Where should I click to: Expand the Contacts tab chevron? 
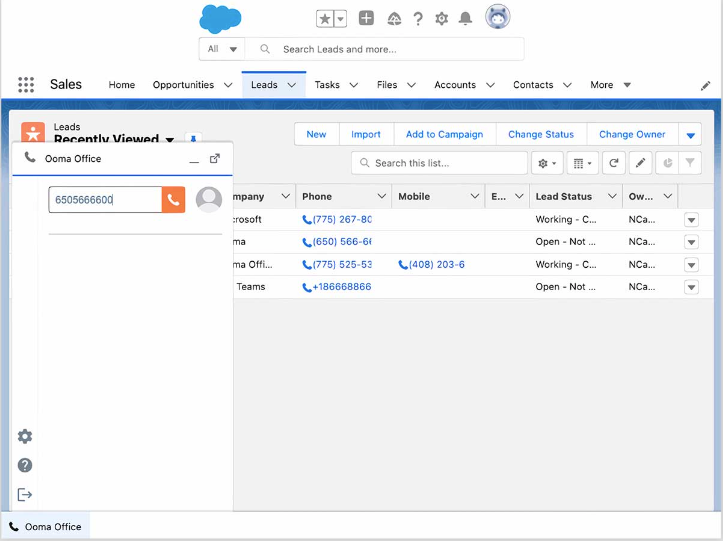568,85
